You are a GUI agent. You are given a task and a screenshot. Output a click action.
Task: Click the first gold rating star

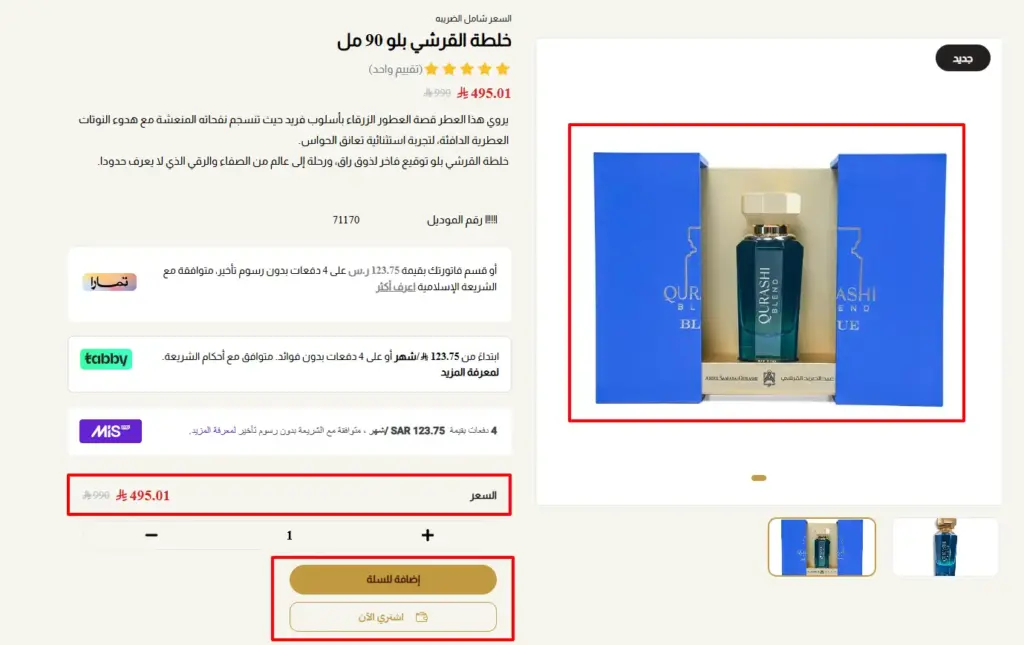click(x=502, y=69)
